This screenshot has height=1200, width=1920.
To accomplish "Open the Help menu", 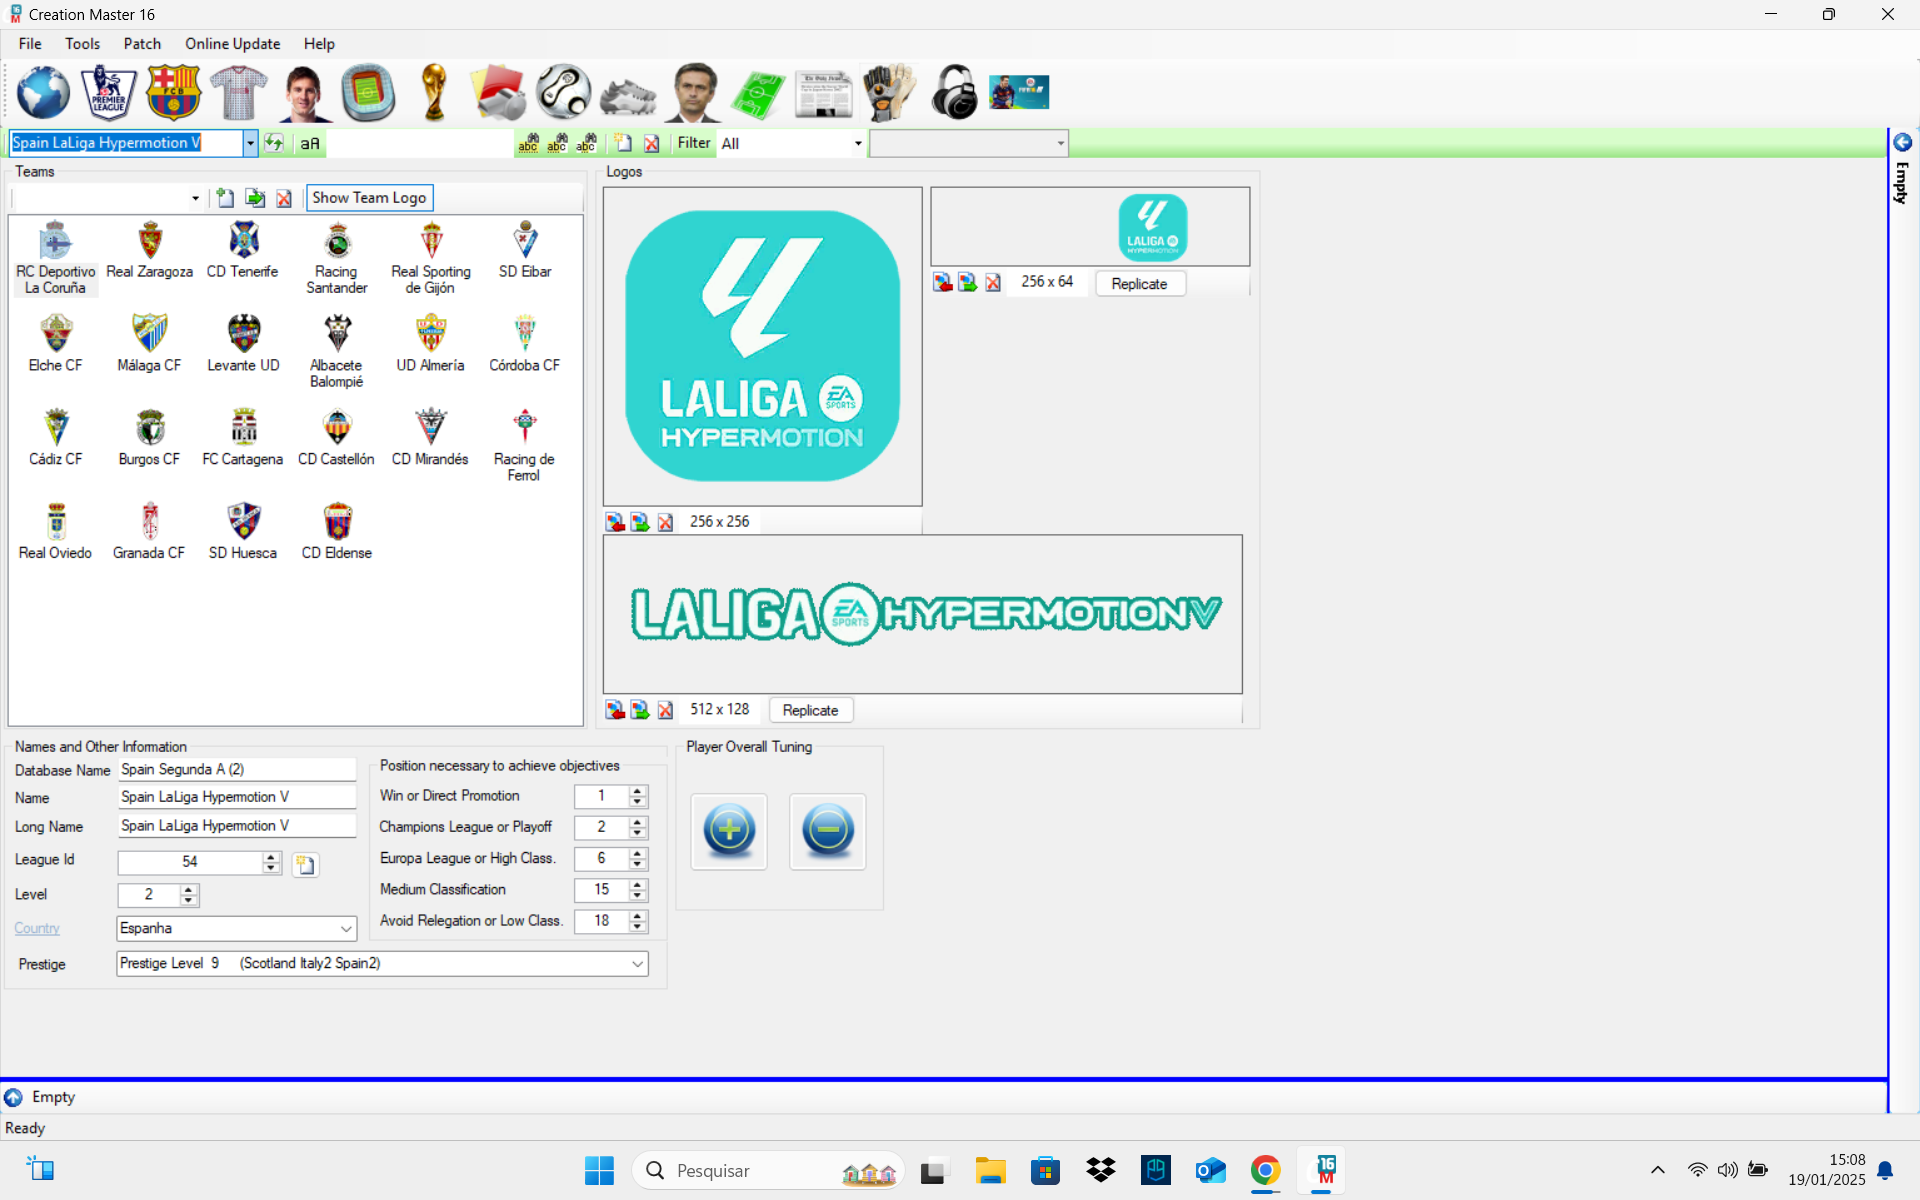I will pos(319,44).
